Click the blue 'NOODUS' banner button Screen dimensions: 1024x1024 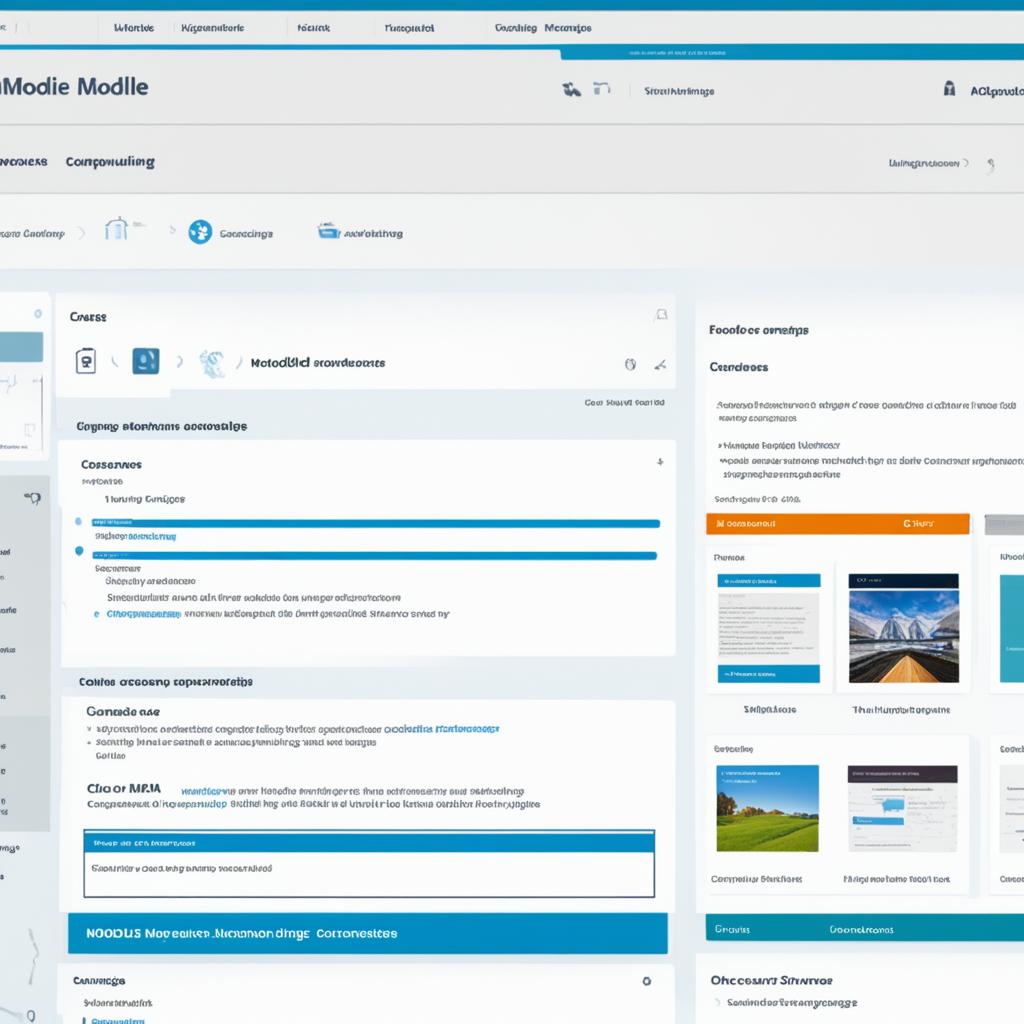pyautogui.click(x=368, y=933)
